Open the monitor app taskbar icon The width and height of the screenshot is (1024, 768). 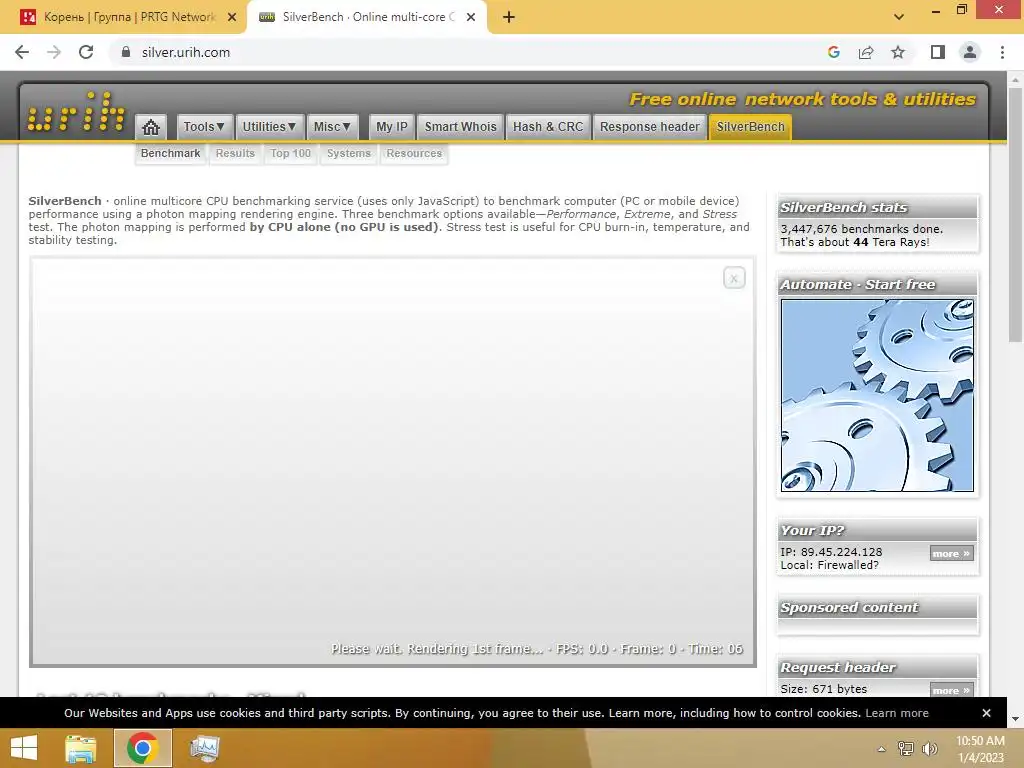pyautogui.click(x=204, y=748)
